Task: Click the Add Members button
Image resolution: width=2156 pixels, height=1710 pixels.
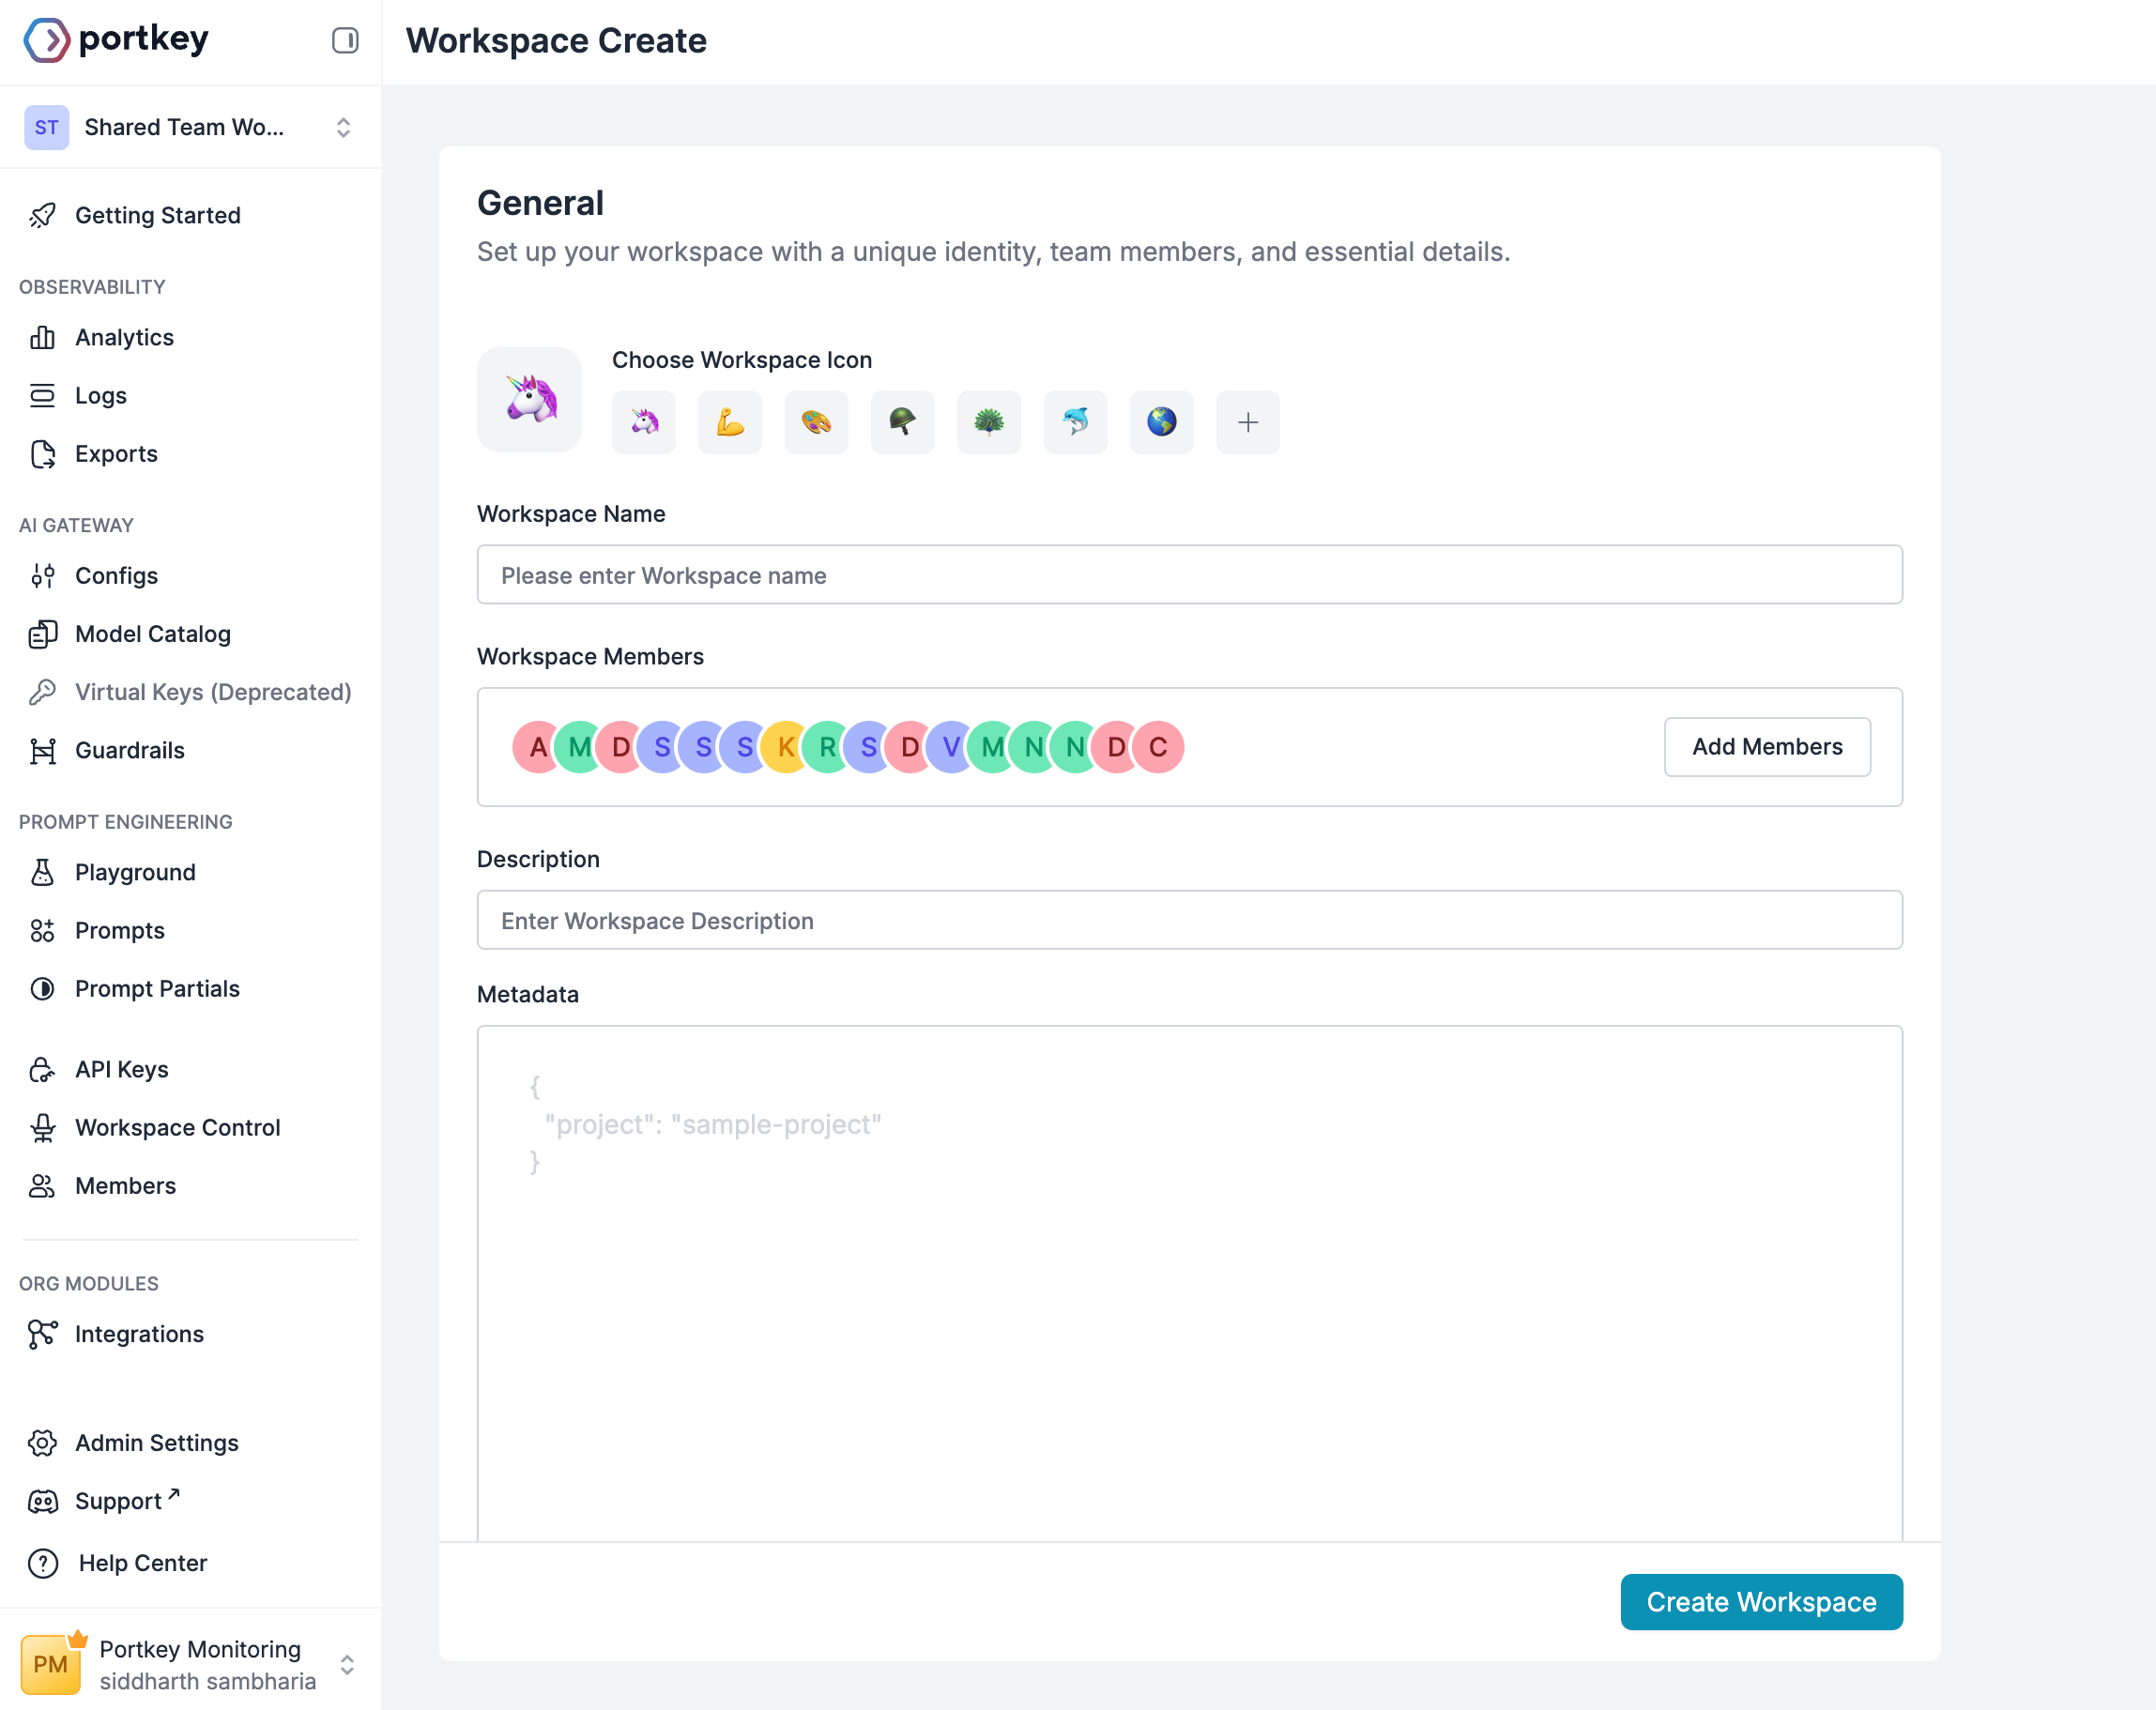Action: pos(1767,747)
